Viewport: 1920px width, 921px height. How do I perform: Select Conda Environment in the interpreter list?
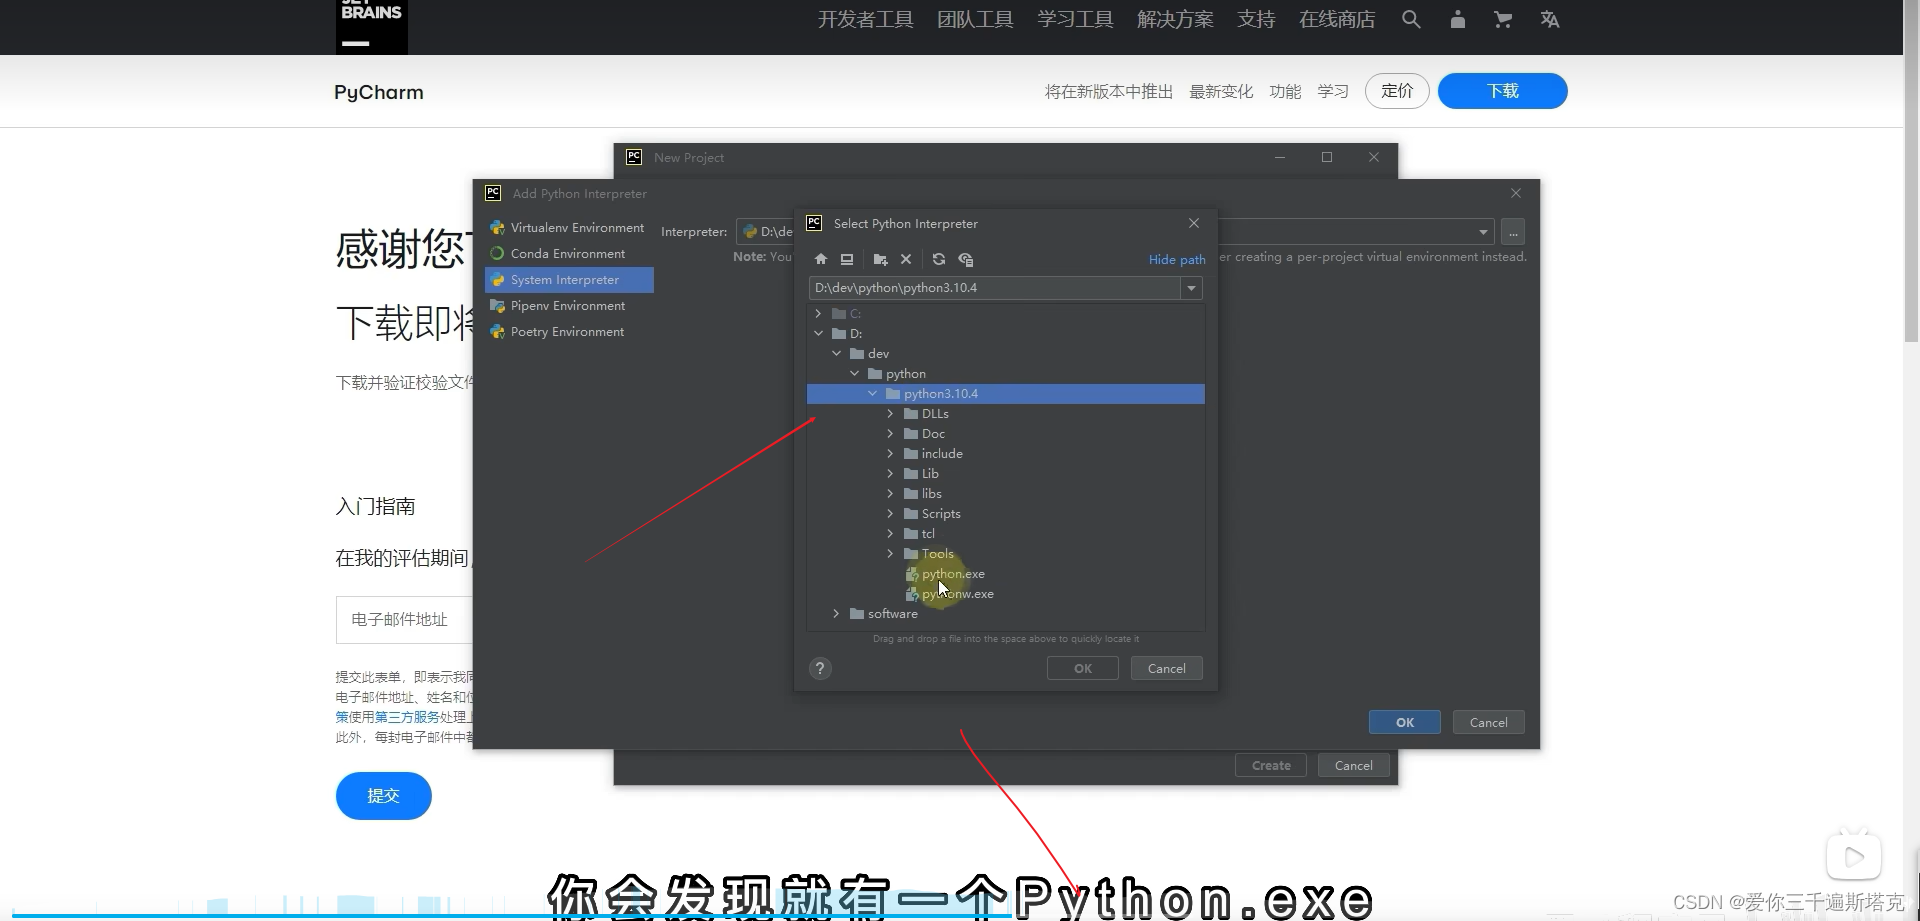pyautogui.click(x=567, y=253)
